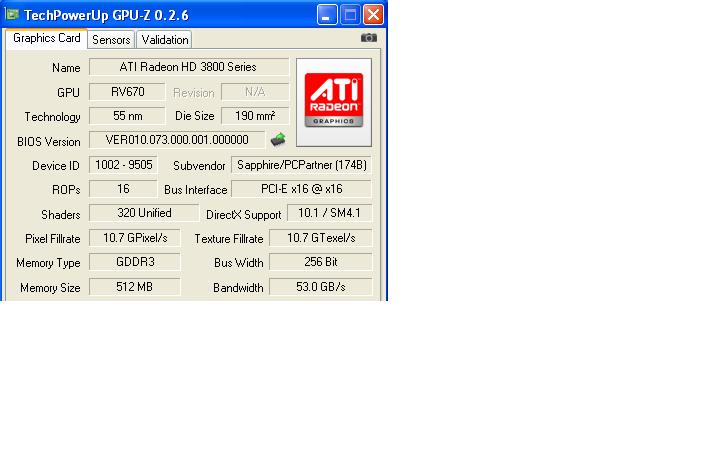Click the 'Technology' label text

tap(52, 117)
